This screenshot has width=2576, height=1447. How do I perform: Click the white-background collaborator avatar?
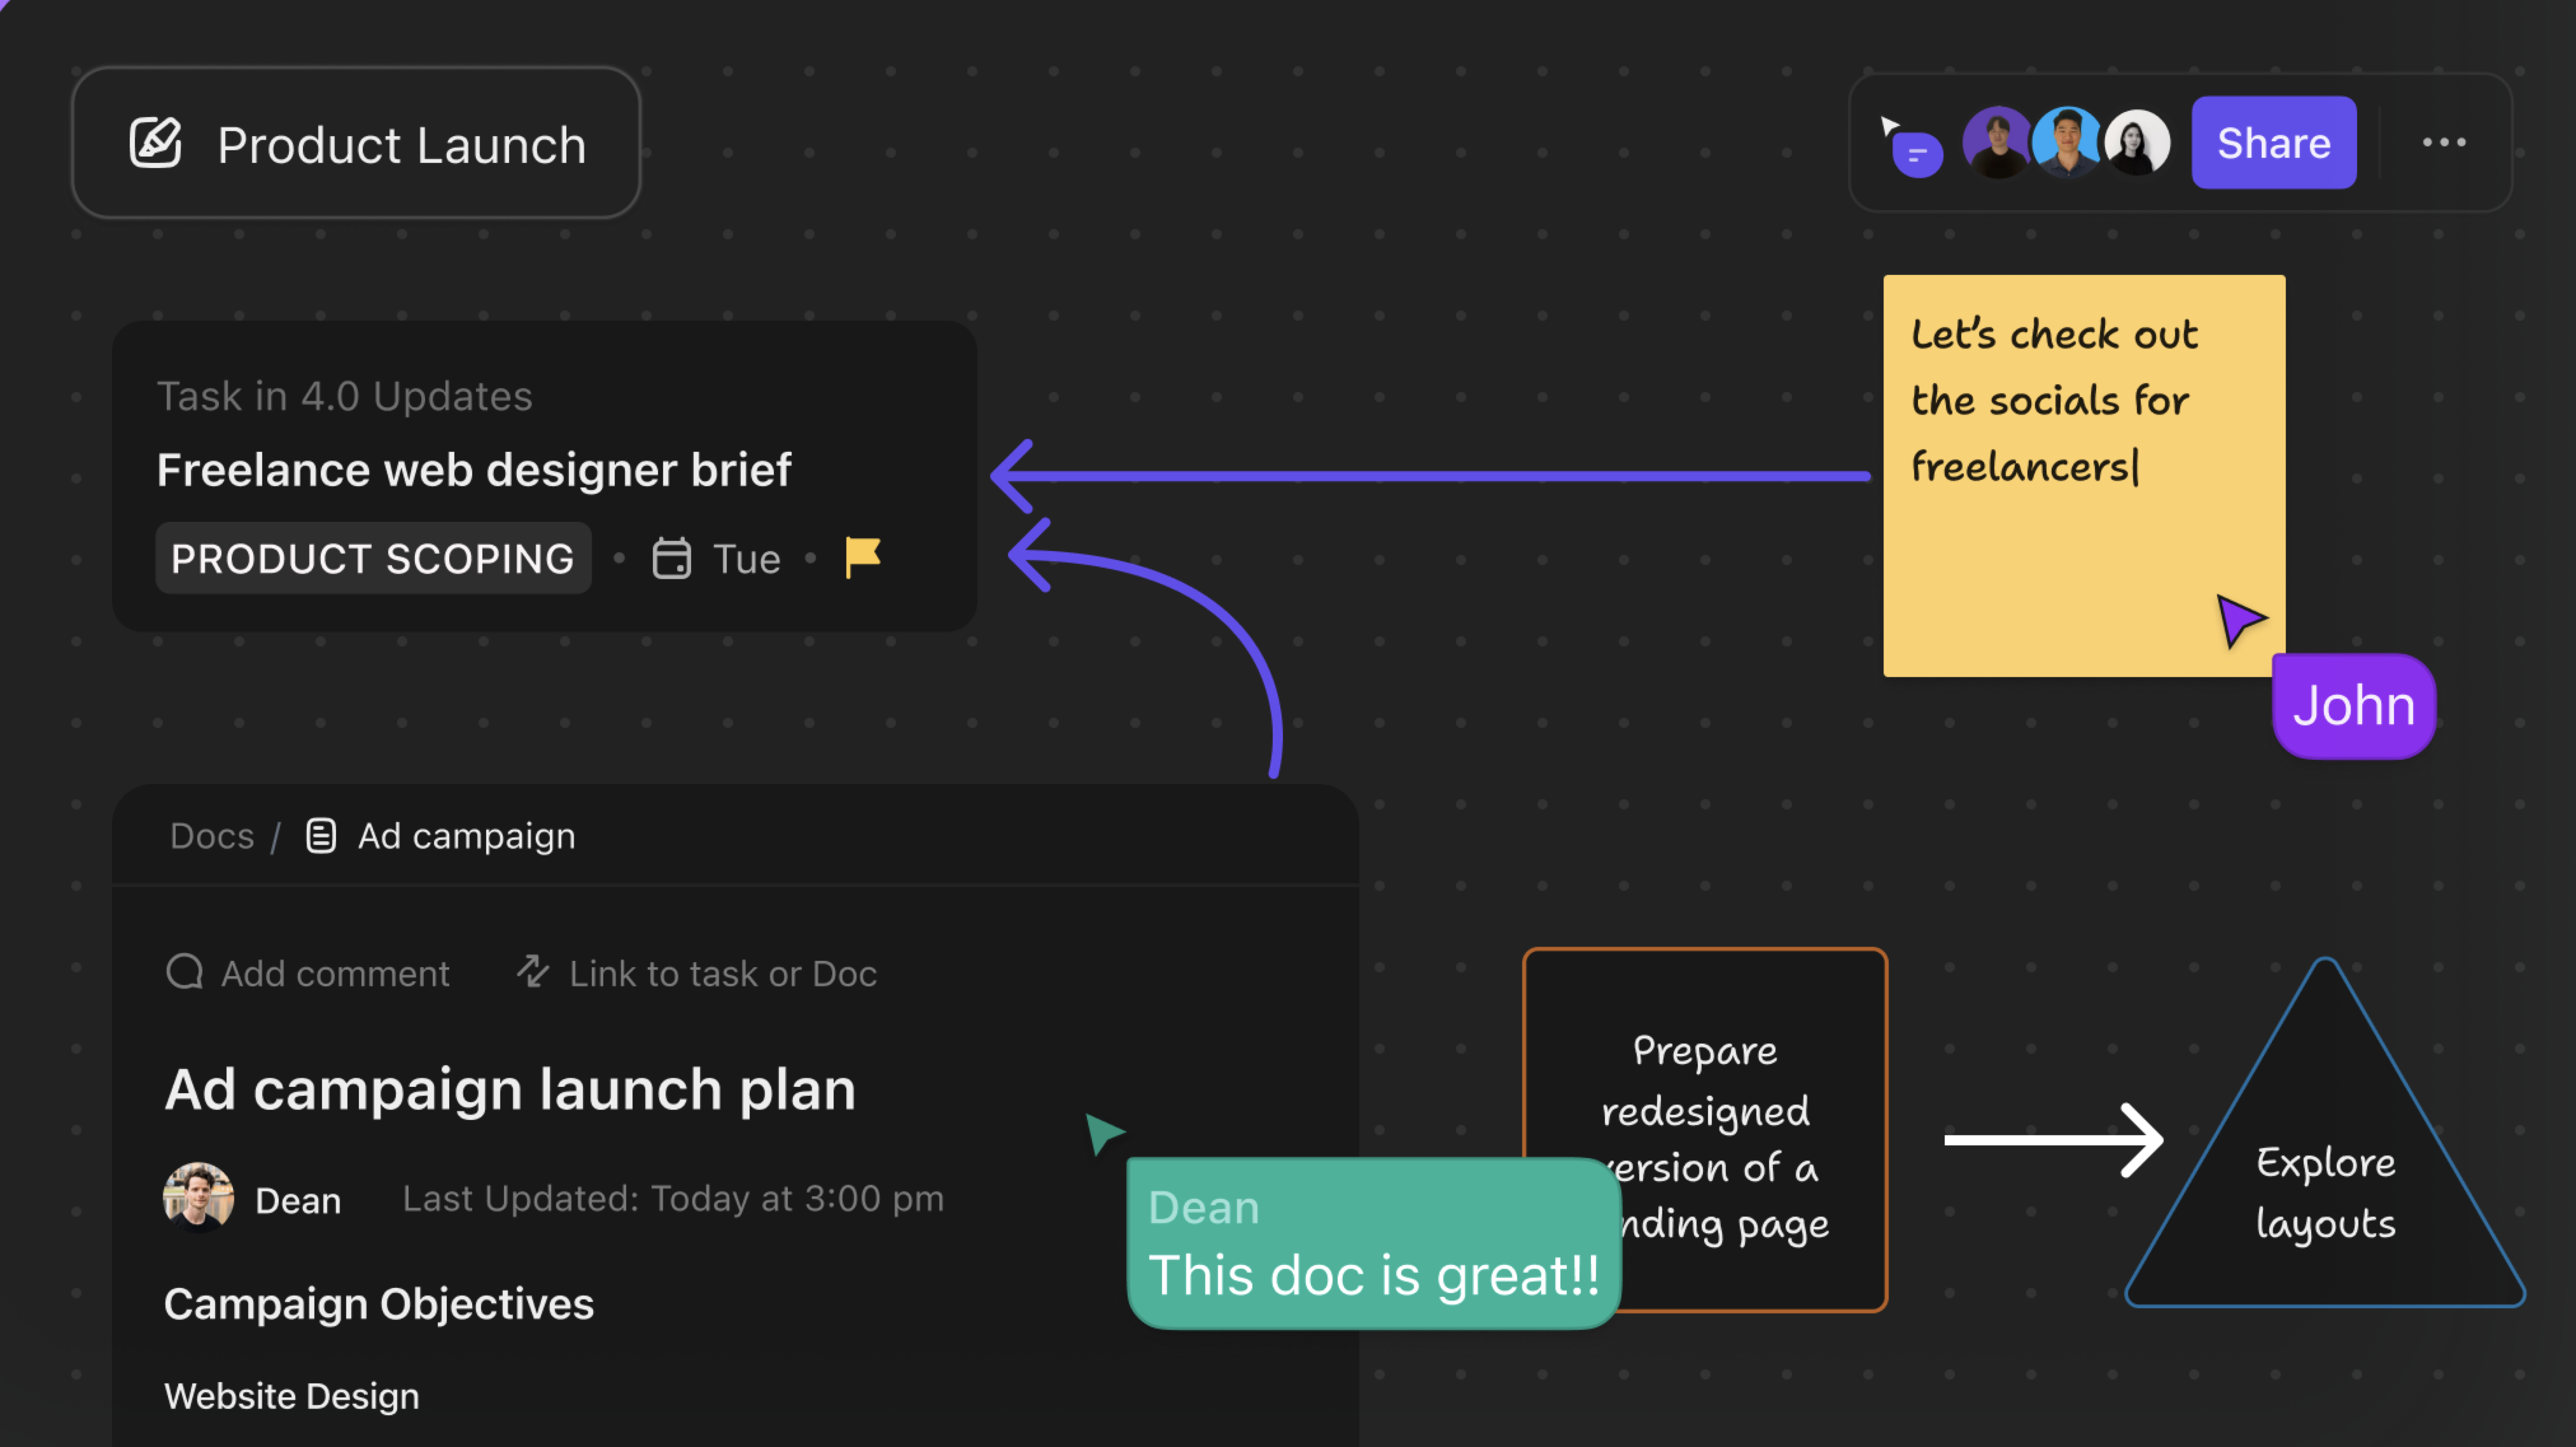[x=2136, y=143]
